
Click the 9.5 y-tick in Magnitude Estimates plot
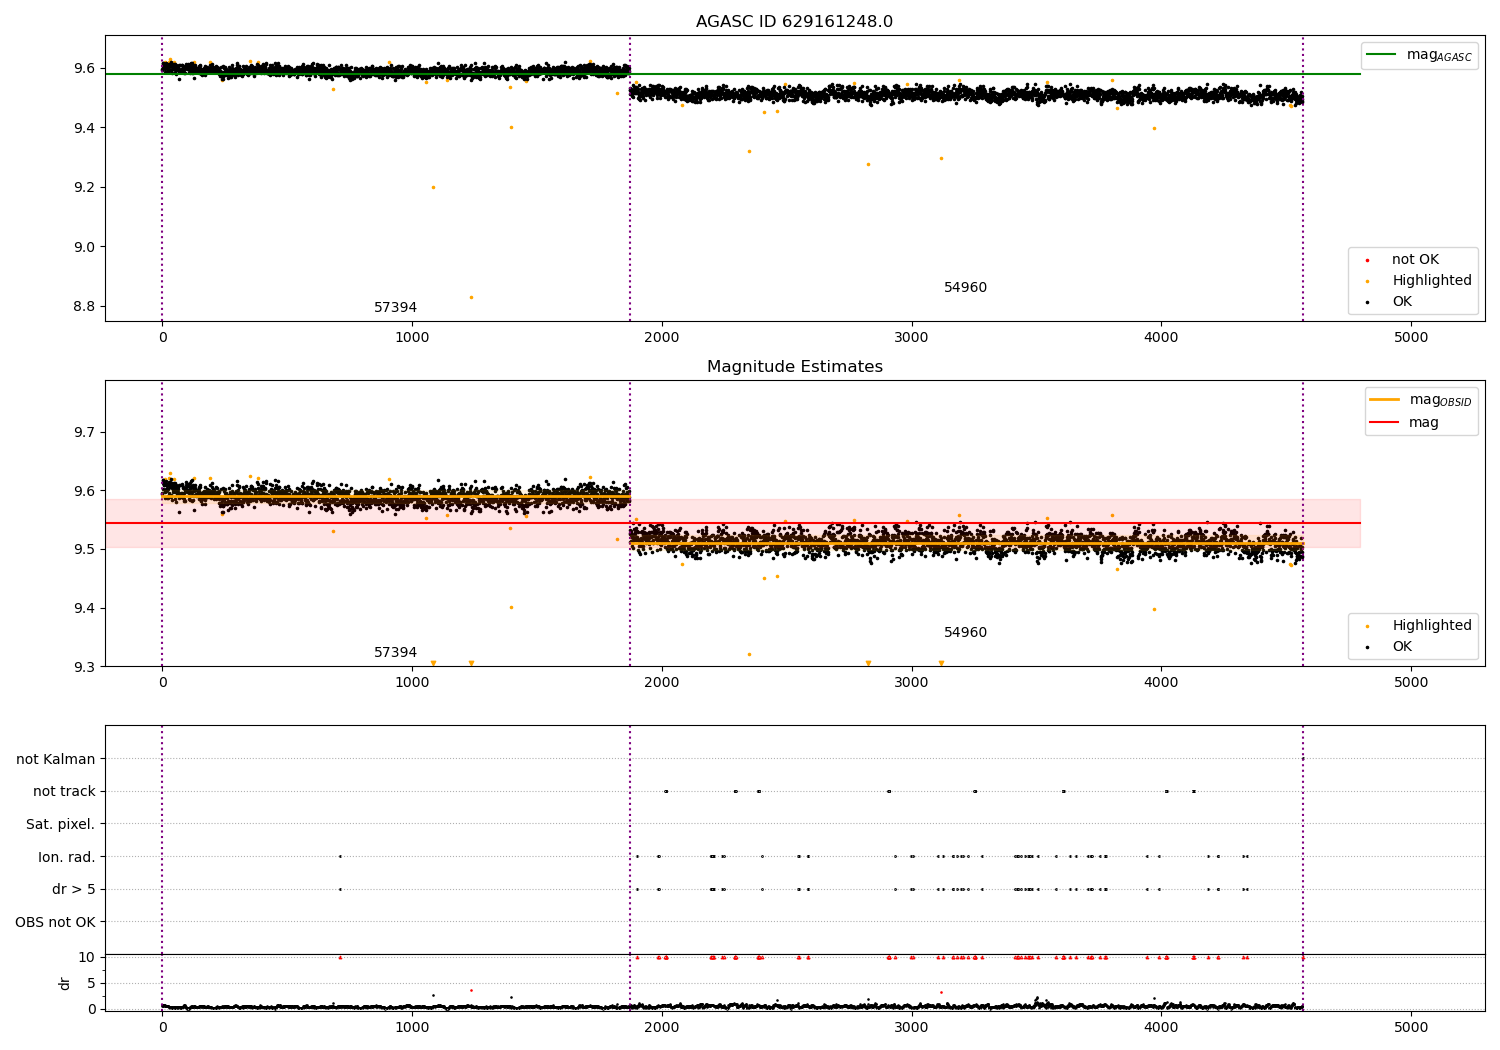(x=84, y=549)
